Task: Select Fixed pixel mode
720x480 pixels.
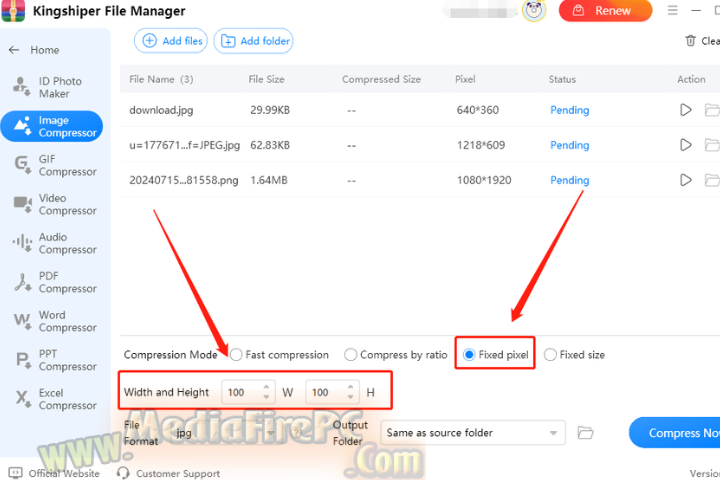Action: pyautogui.click(x=469, y=355)
